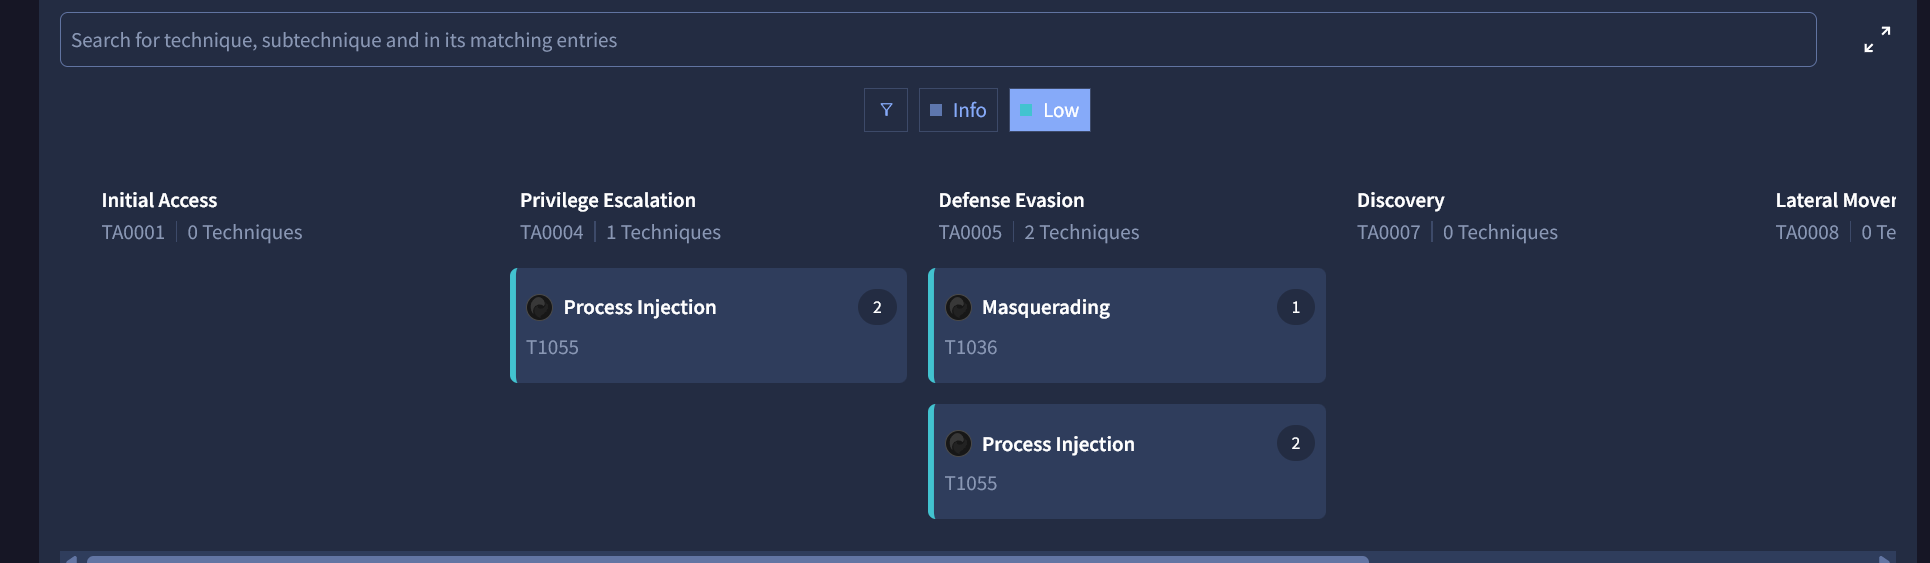Image resolution: width=1930 pixels, height=563 pixels.
Task: Expand the matrix to fullscreen
Action: pos(1877,40)
